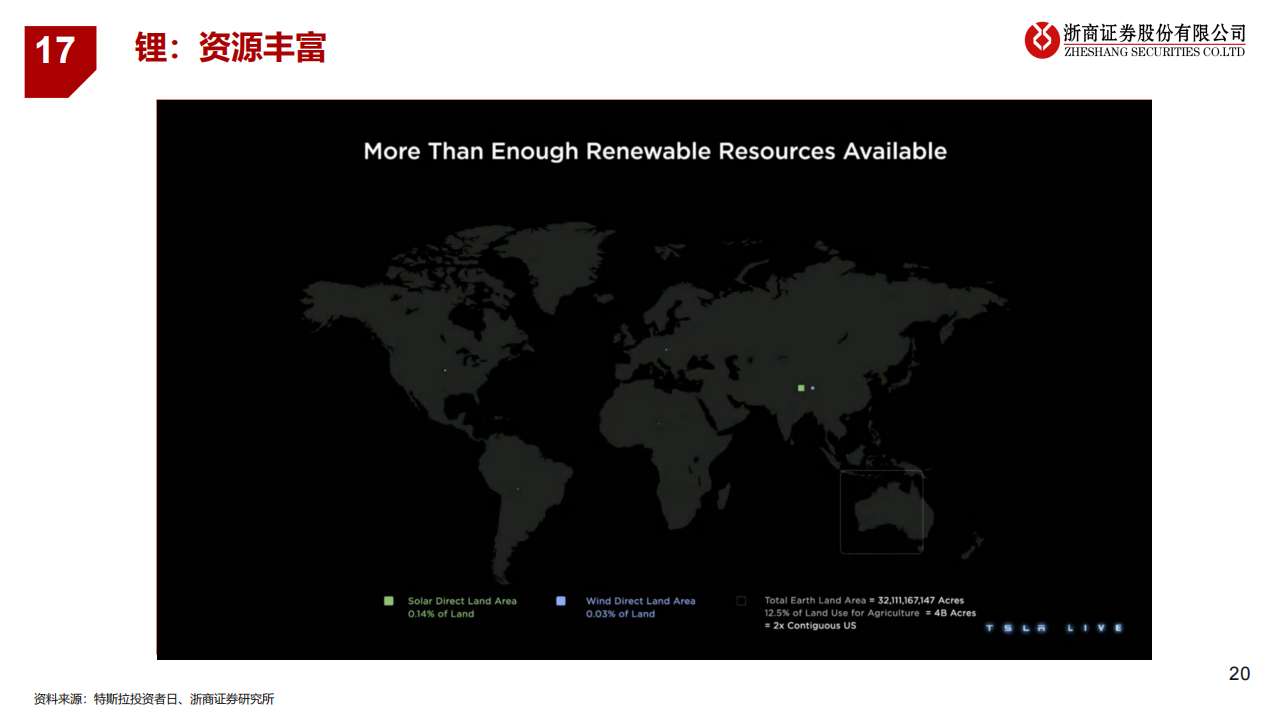Select the red slide number 17 badge
The height and width of the screenshot is (720, 1280).
click(60, 62)
